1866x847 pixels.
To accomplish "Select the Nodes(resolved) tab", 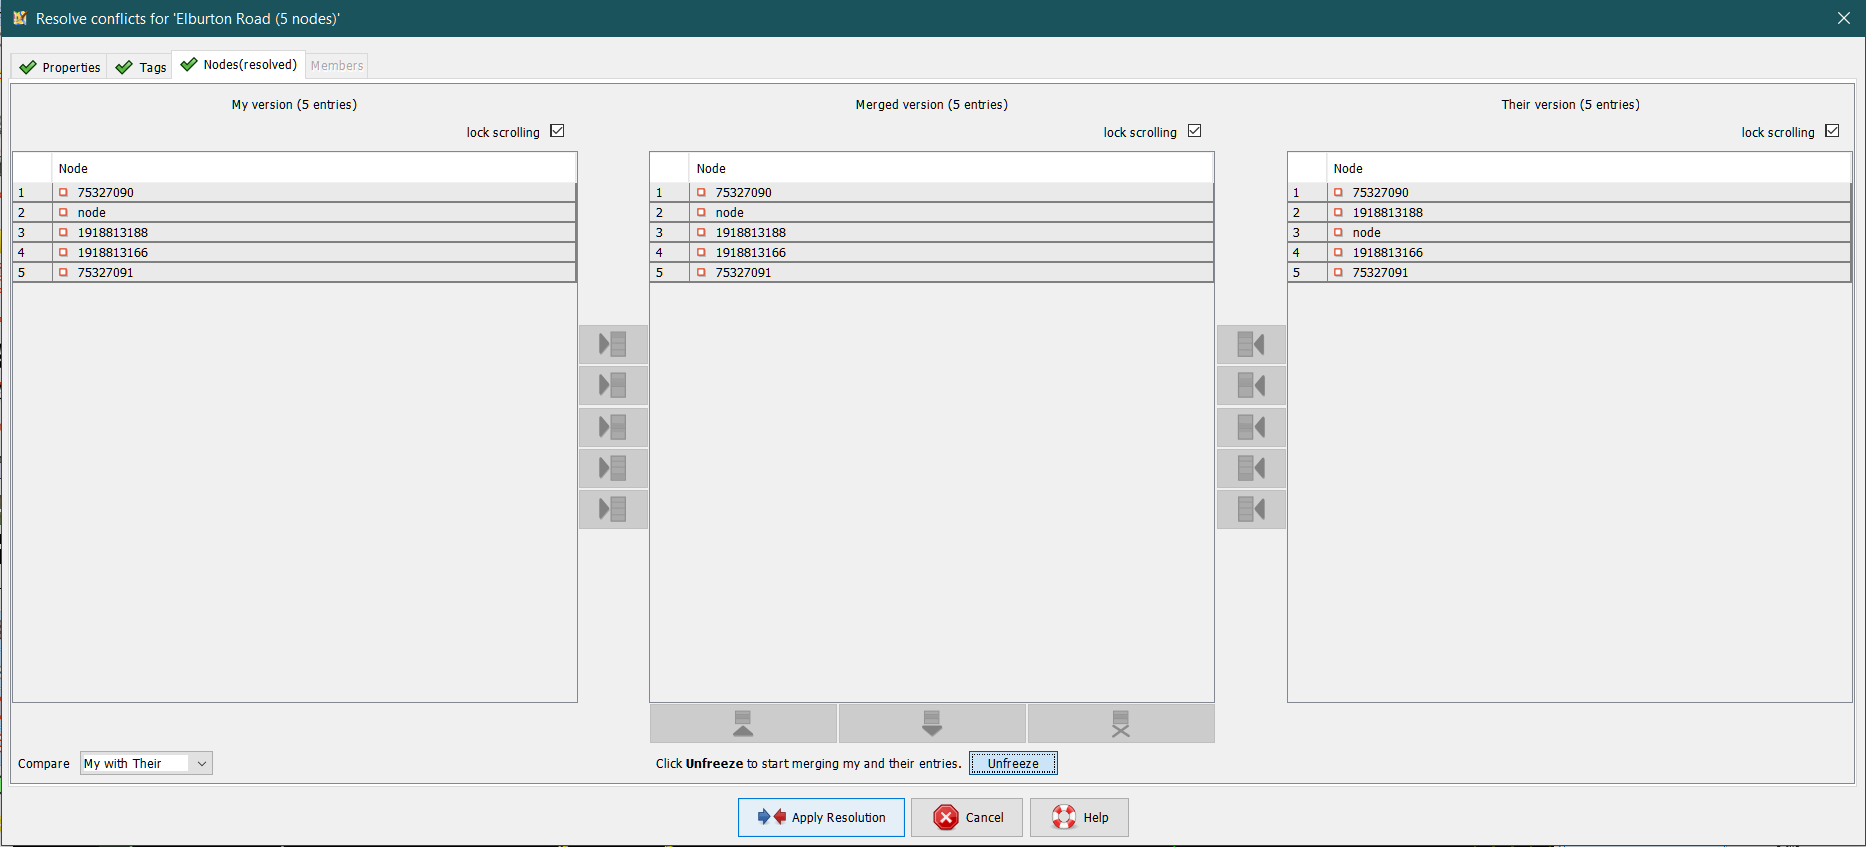I will point(239,65).
